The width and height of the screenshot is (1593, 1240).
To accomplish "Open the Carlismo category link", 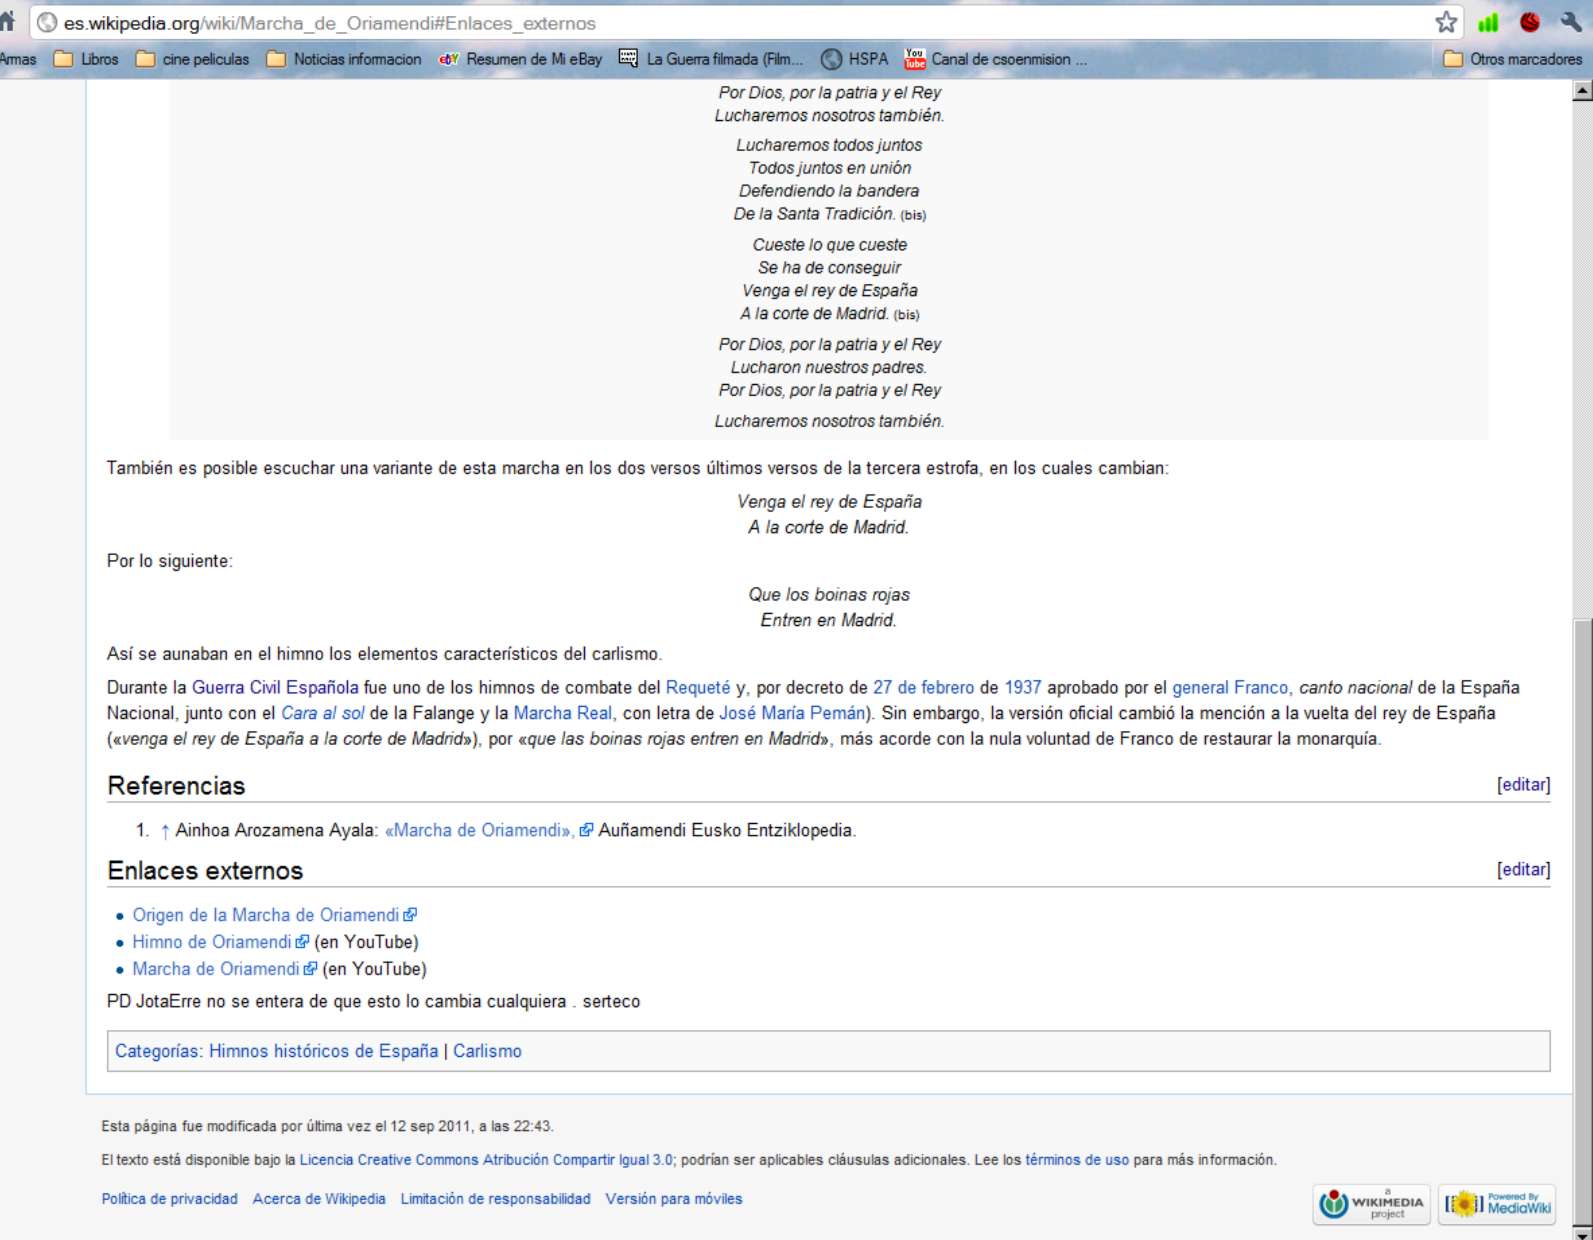I will pyautogui.click(x=487, y=1051).
